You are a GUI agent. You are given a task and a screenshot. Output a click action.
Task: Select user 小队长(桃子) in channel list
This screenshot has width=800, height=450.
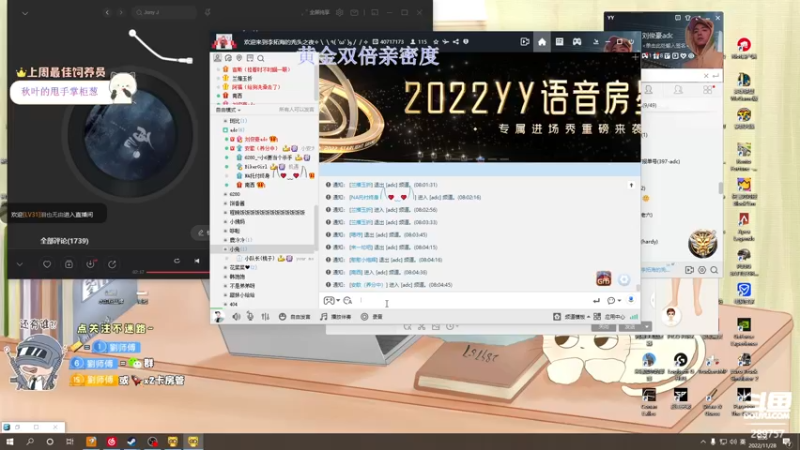coord(260,259)
